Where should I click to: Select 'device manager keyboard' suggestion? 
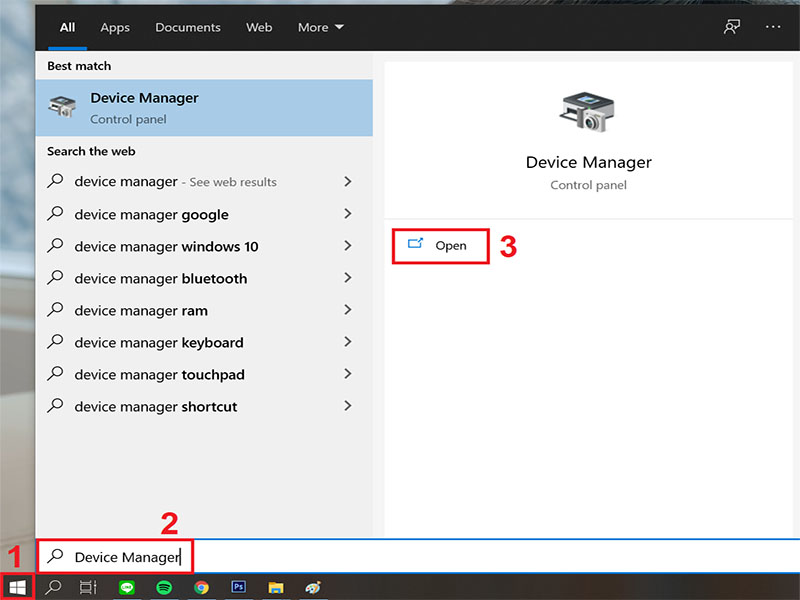tap(204, 342)
